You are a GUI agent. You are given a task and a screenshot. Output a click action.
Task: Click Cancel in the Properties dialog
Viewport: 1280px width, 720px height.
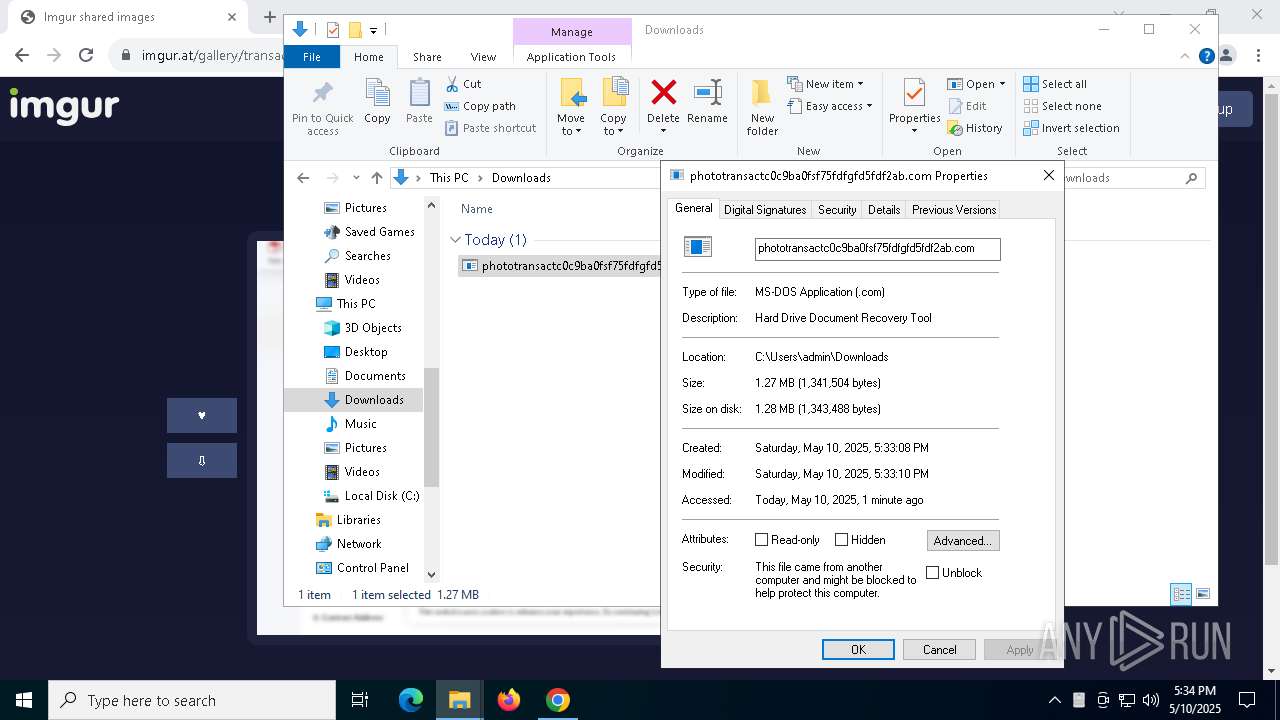(939, 650)
